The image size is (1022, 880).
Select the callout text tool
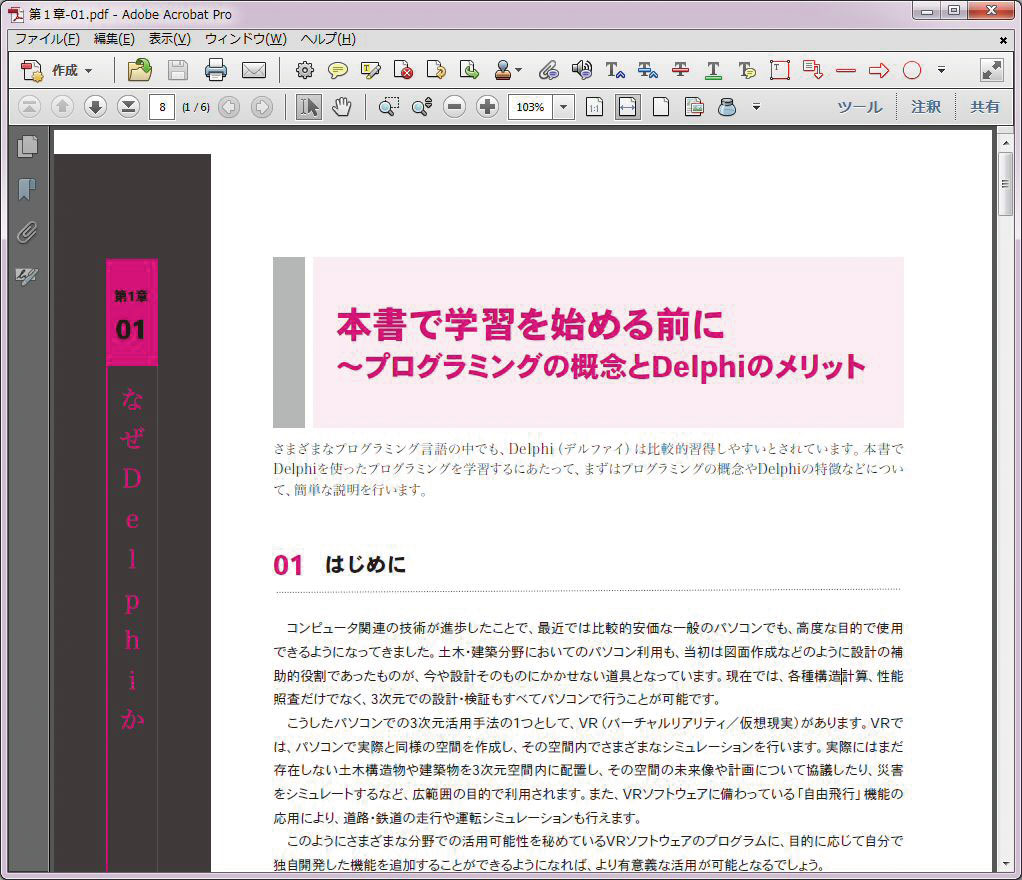coord(813,70)
